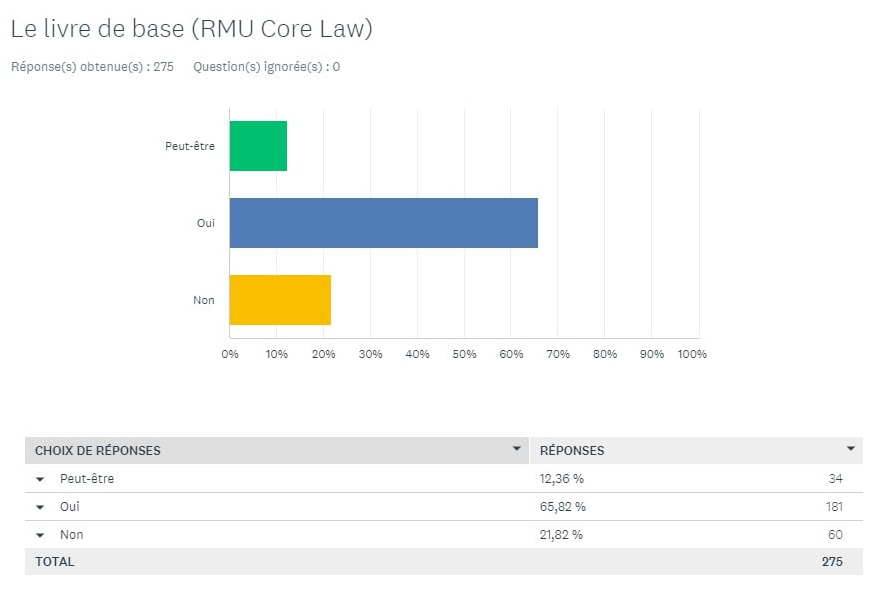This screenshot has width=885, height=591.
Task: Expand the Non row arrow in table
Action: (40, 536)
